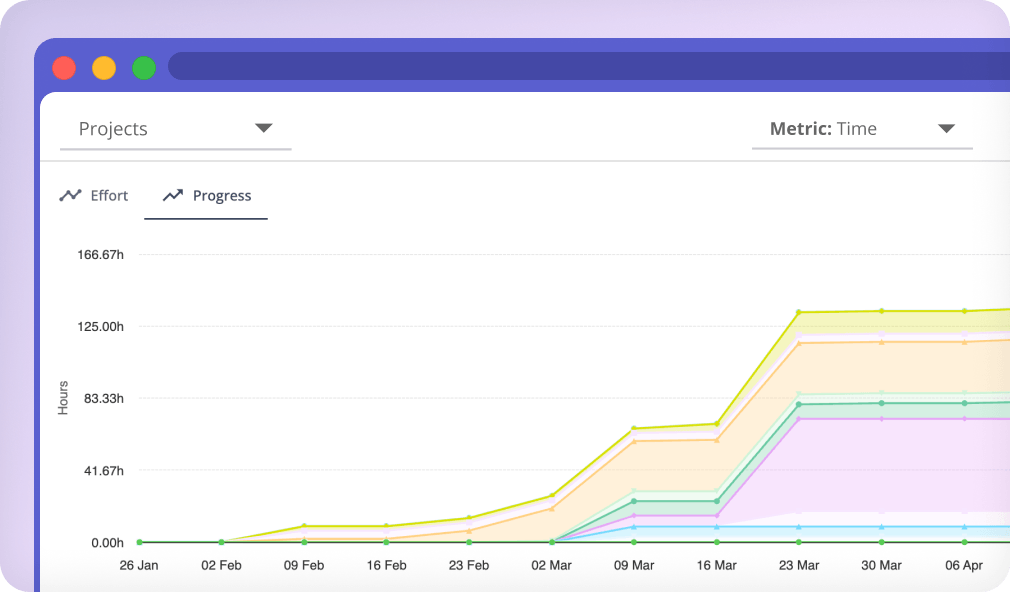Click the green baseline point at 26 Jan
This screenshot has width=1010, height=592.
(139, 542)
